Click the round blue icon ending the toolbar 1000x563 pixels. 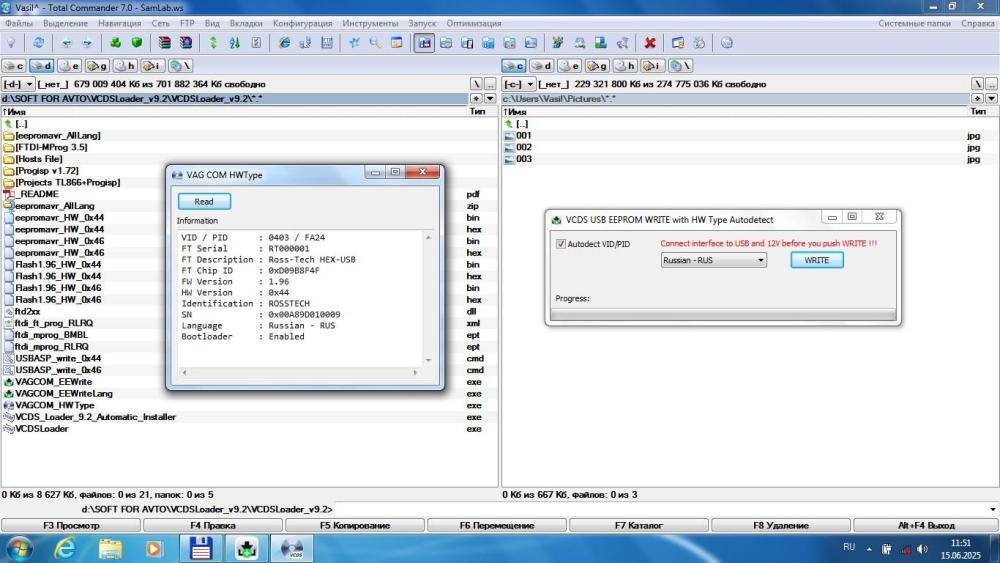click(726, 43)
